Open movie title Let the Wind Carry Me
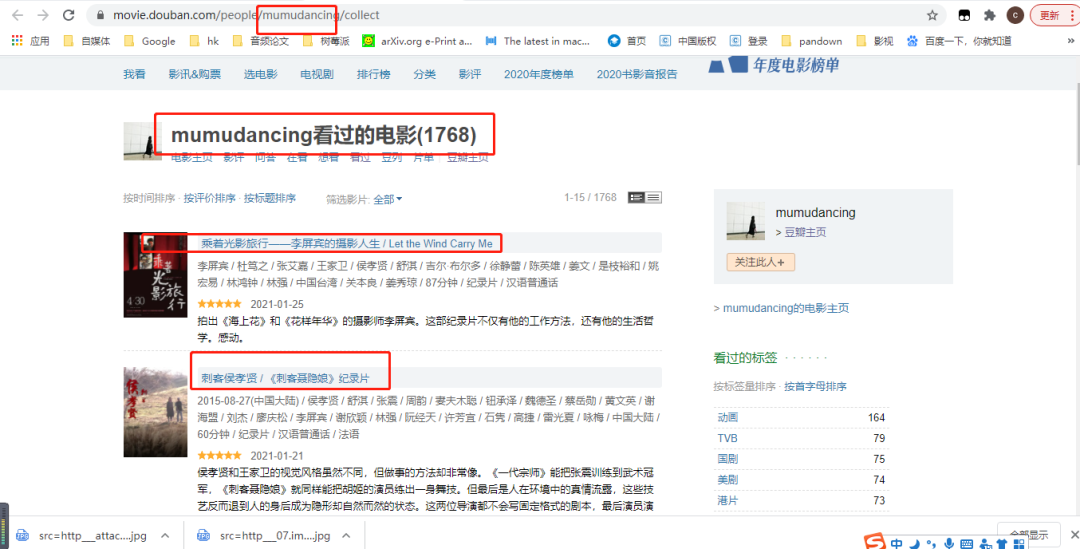The height and width of the screenshot is (549, 1080). [347, 243]
